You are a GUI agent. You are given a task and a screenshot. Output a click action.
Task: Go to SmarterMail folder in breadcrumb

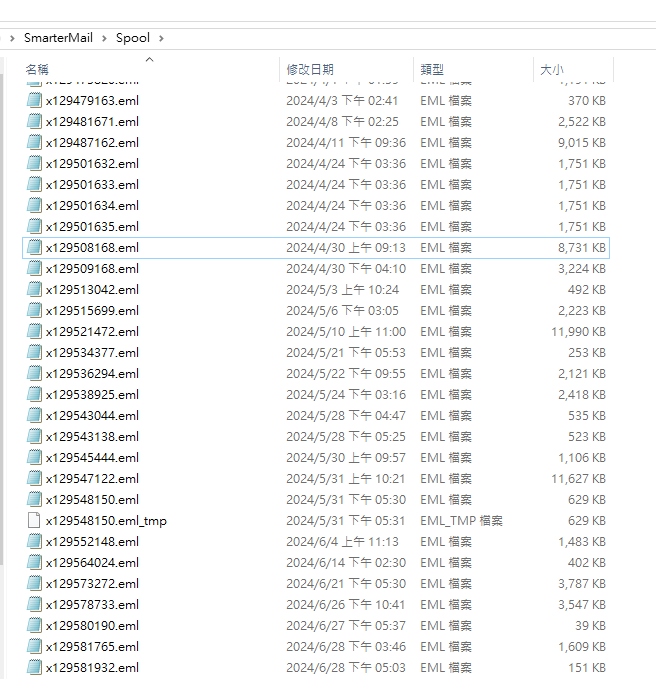[58, 38]
